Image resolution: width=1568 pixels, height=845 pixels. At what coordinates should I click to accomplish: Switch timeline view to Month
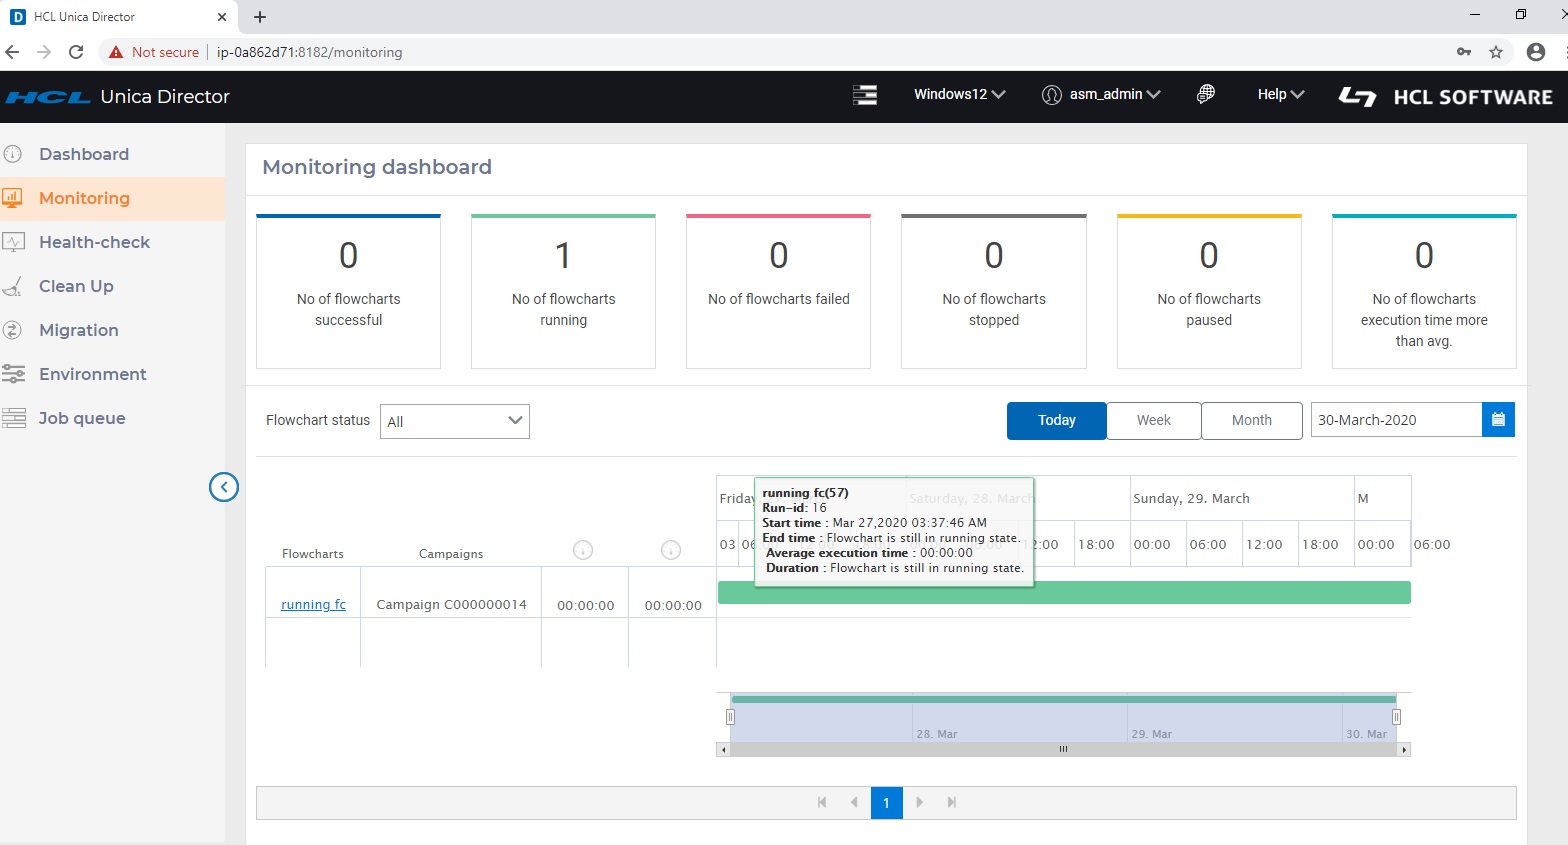pyautogui.click(x=1251, y=420)
